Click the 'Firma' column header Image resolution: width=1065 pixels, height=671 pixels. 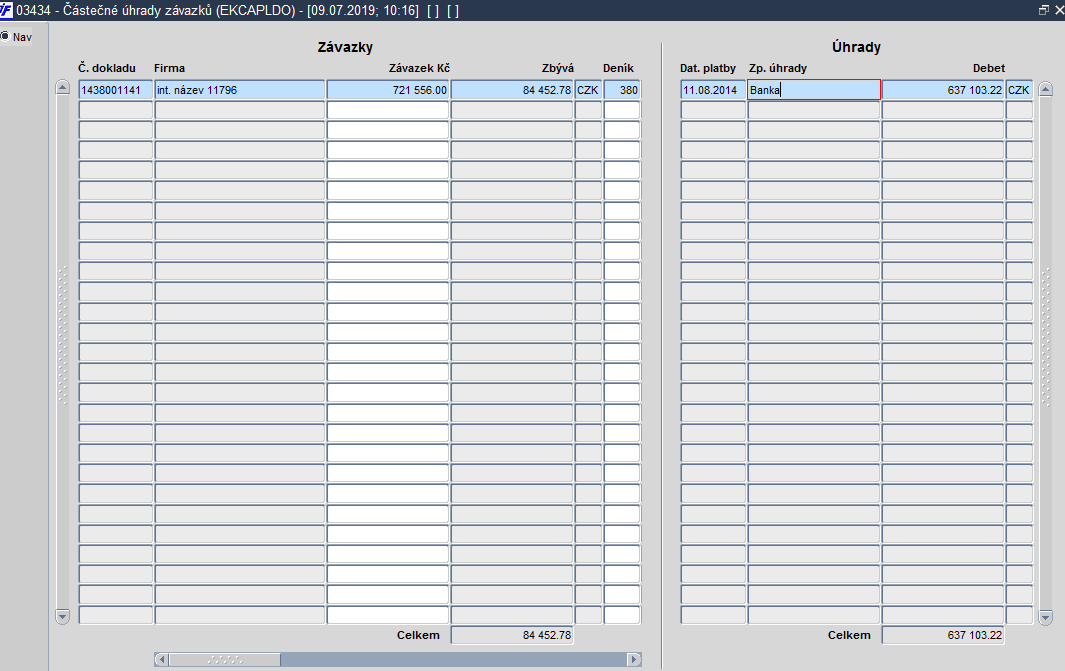coord(169,68)
